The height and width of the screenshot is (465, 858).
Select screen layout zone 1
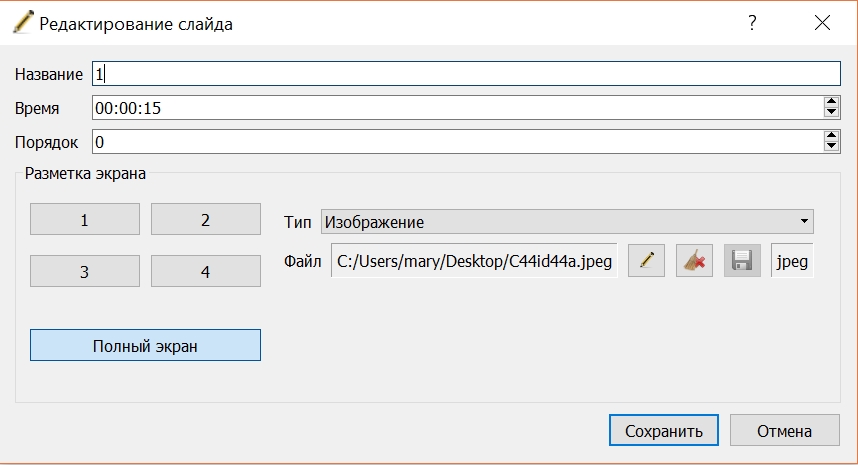(x=85, y=219)
